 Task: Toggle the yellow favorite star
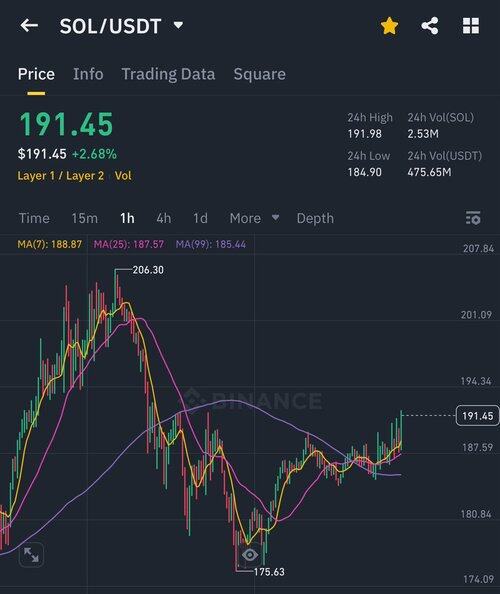point(389,26)
